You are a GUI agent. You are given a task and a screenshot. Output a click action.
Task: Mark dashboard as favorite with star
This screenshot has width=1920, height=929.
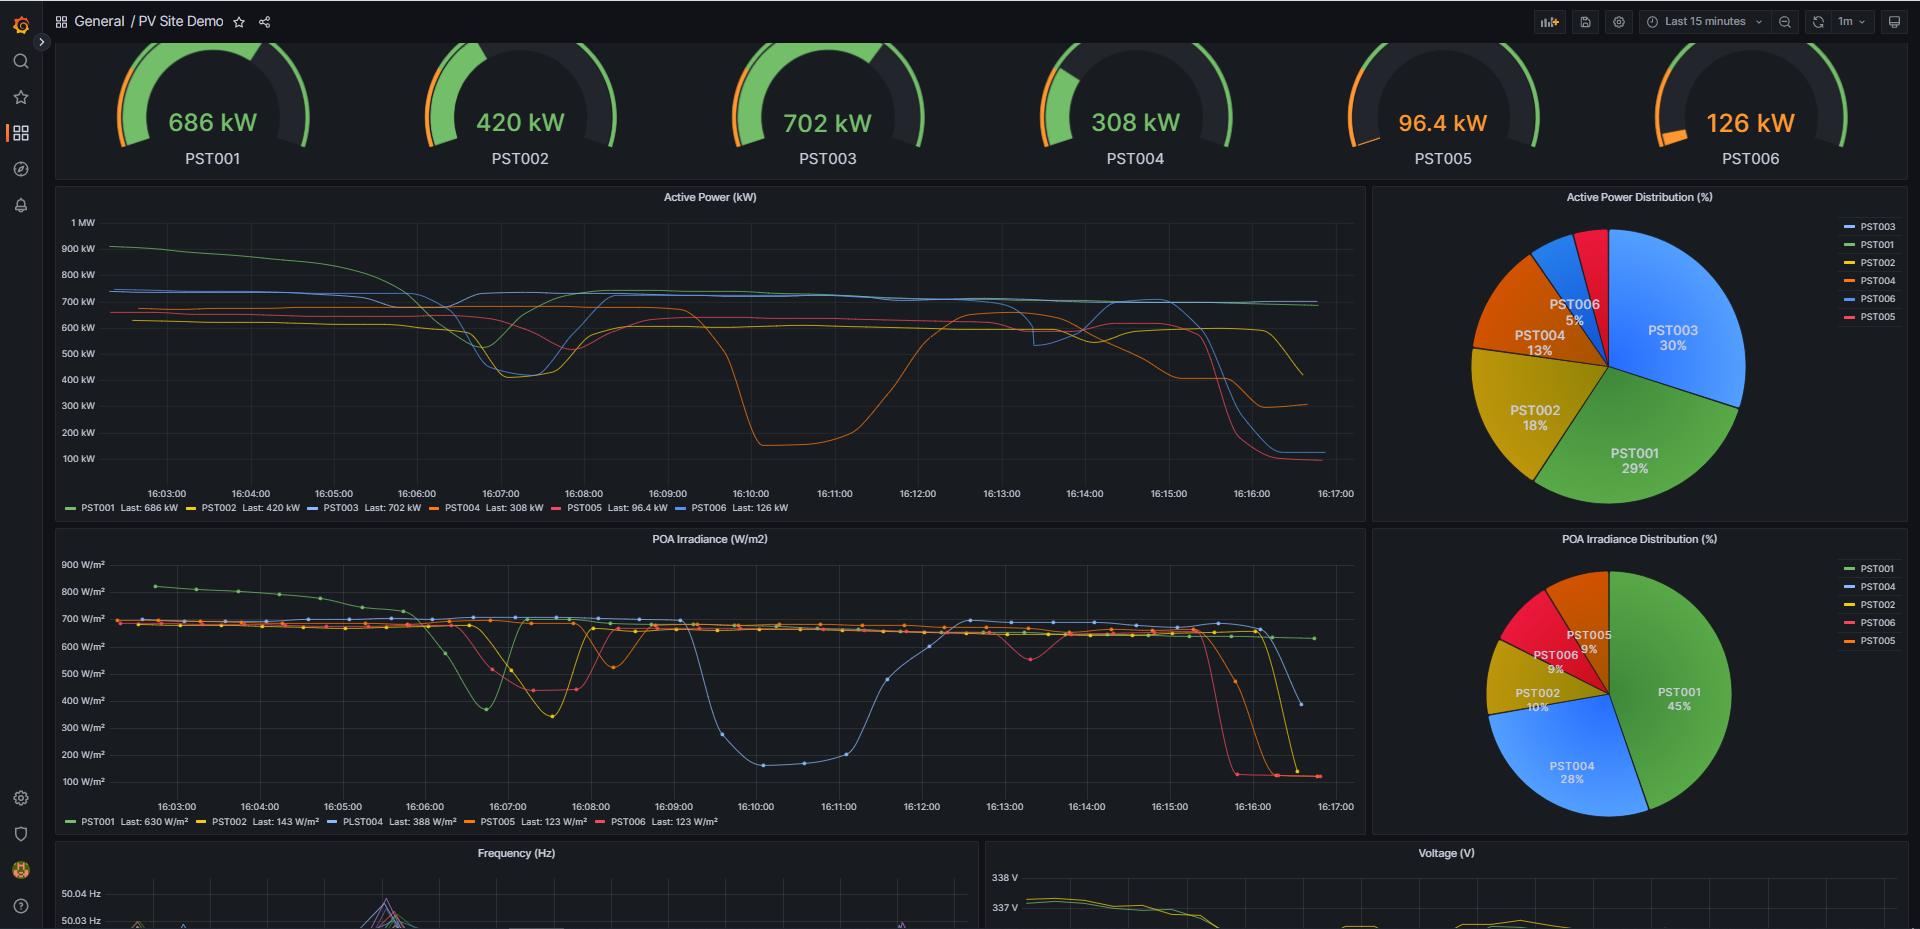click(x=239, y=22)
